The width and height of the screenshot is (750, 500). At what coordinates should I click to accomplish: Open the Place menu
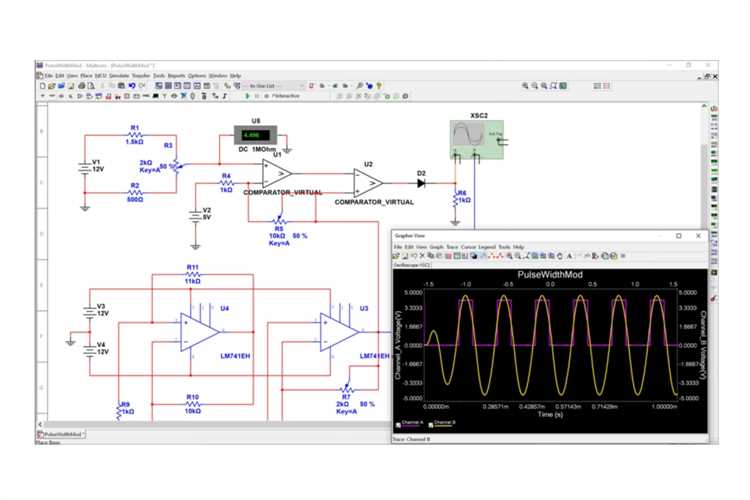[x=86, y=76]
